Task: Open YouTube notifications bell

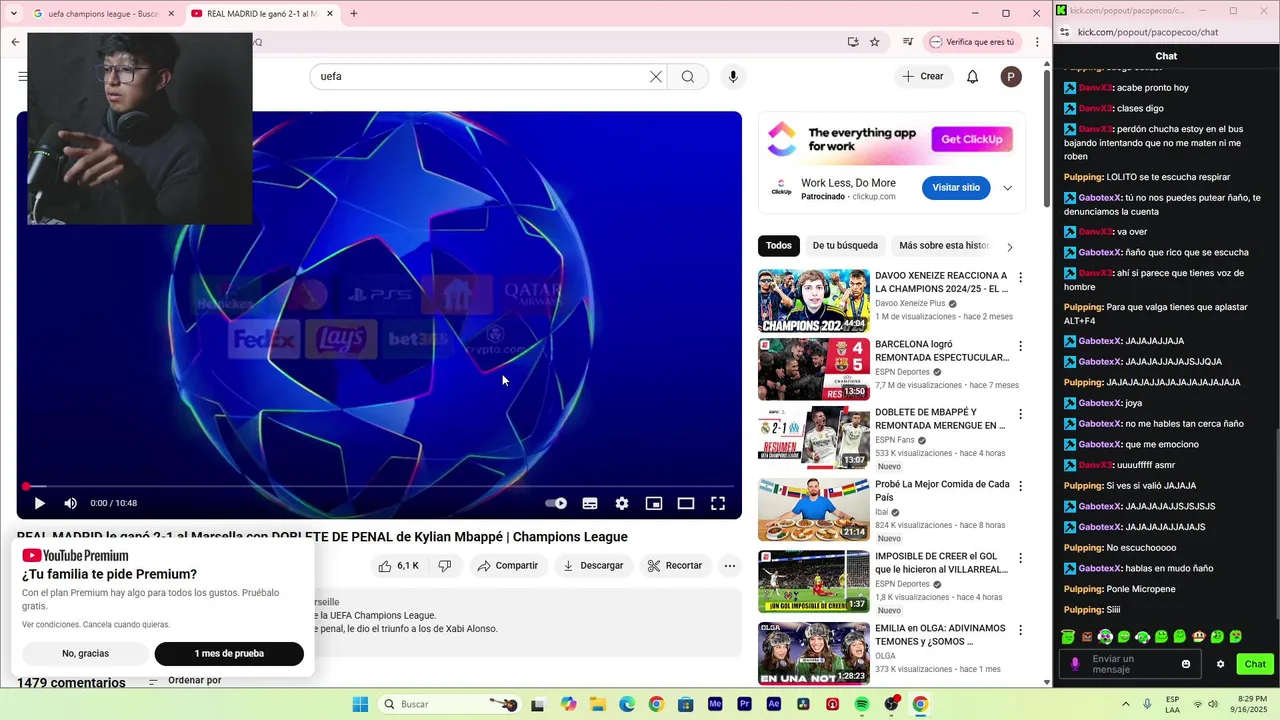Action: tap(972, 76)
